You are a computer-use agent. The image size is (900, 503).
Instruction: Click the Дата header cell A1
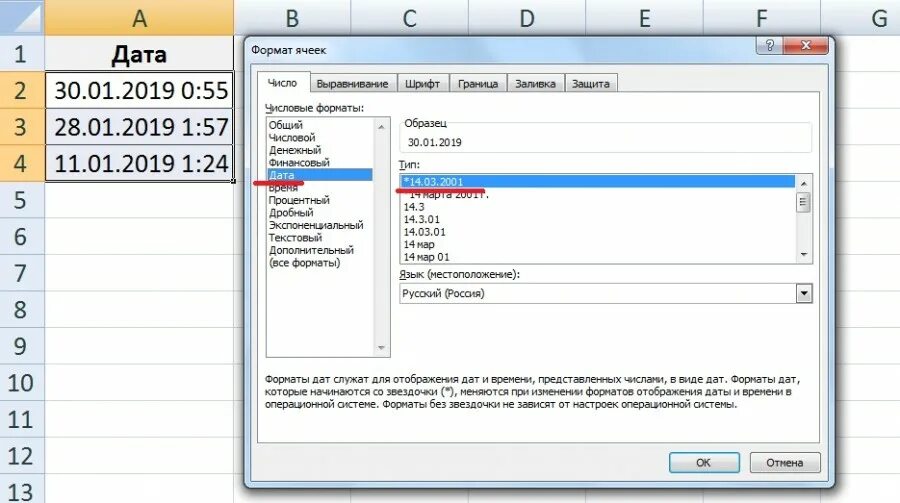pos(139,54)
